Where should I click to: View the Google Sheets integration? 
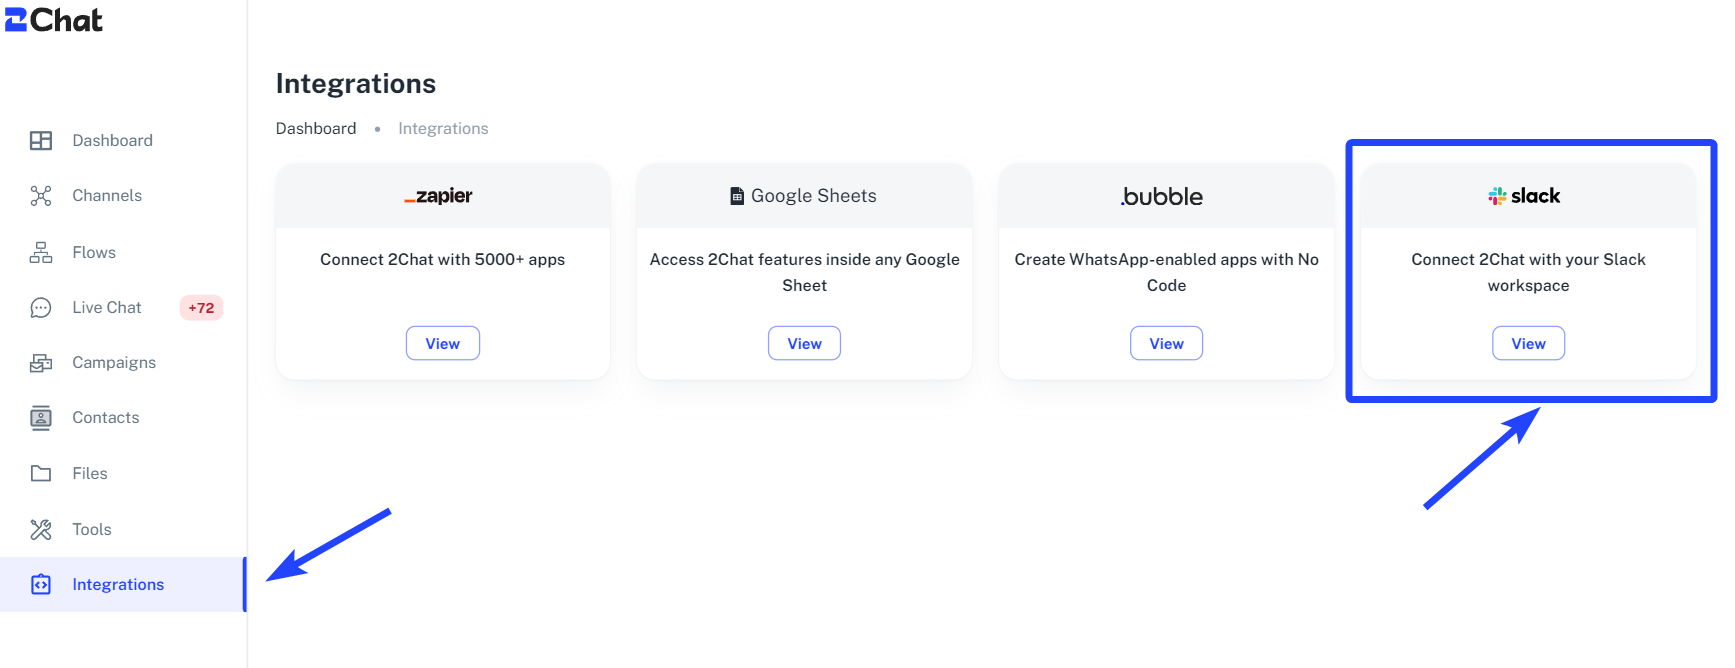(805, 343)
